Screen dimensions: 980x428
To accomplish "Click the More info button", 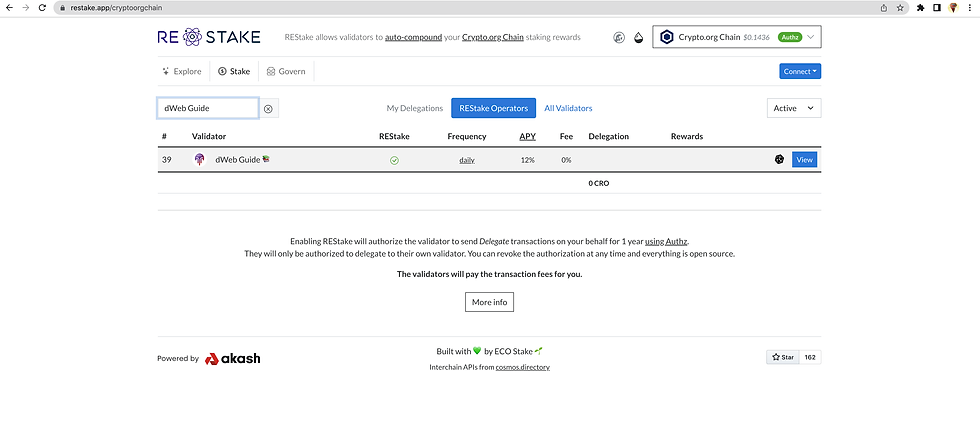I will coord(489,302).
